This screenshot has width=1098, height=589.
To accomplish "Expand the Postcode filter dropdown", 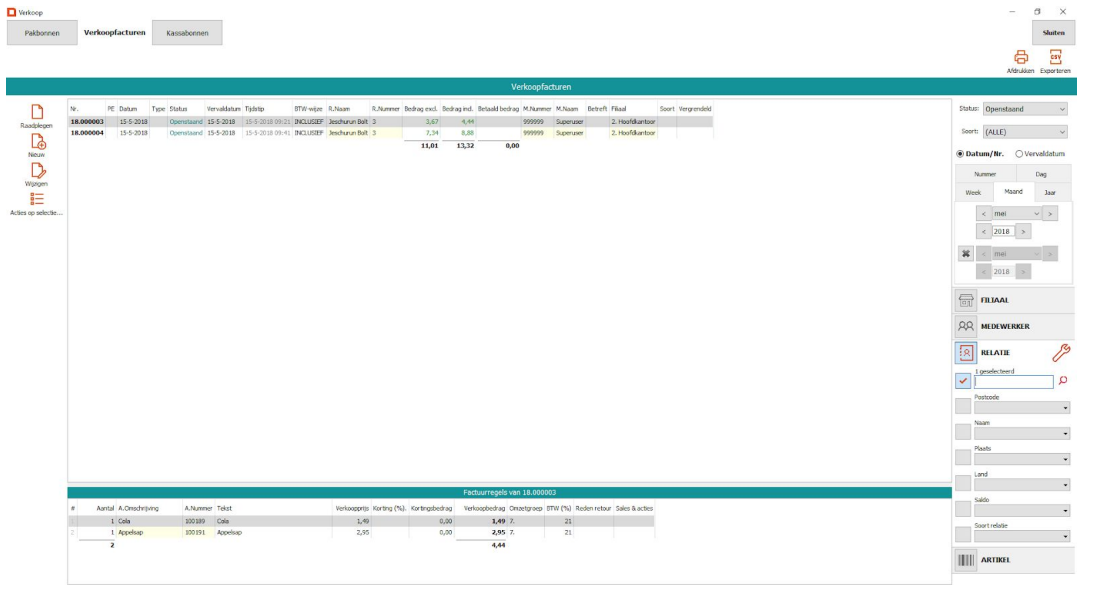I will [1064, 408].
